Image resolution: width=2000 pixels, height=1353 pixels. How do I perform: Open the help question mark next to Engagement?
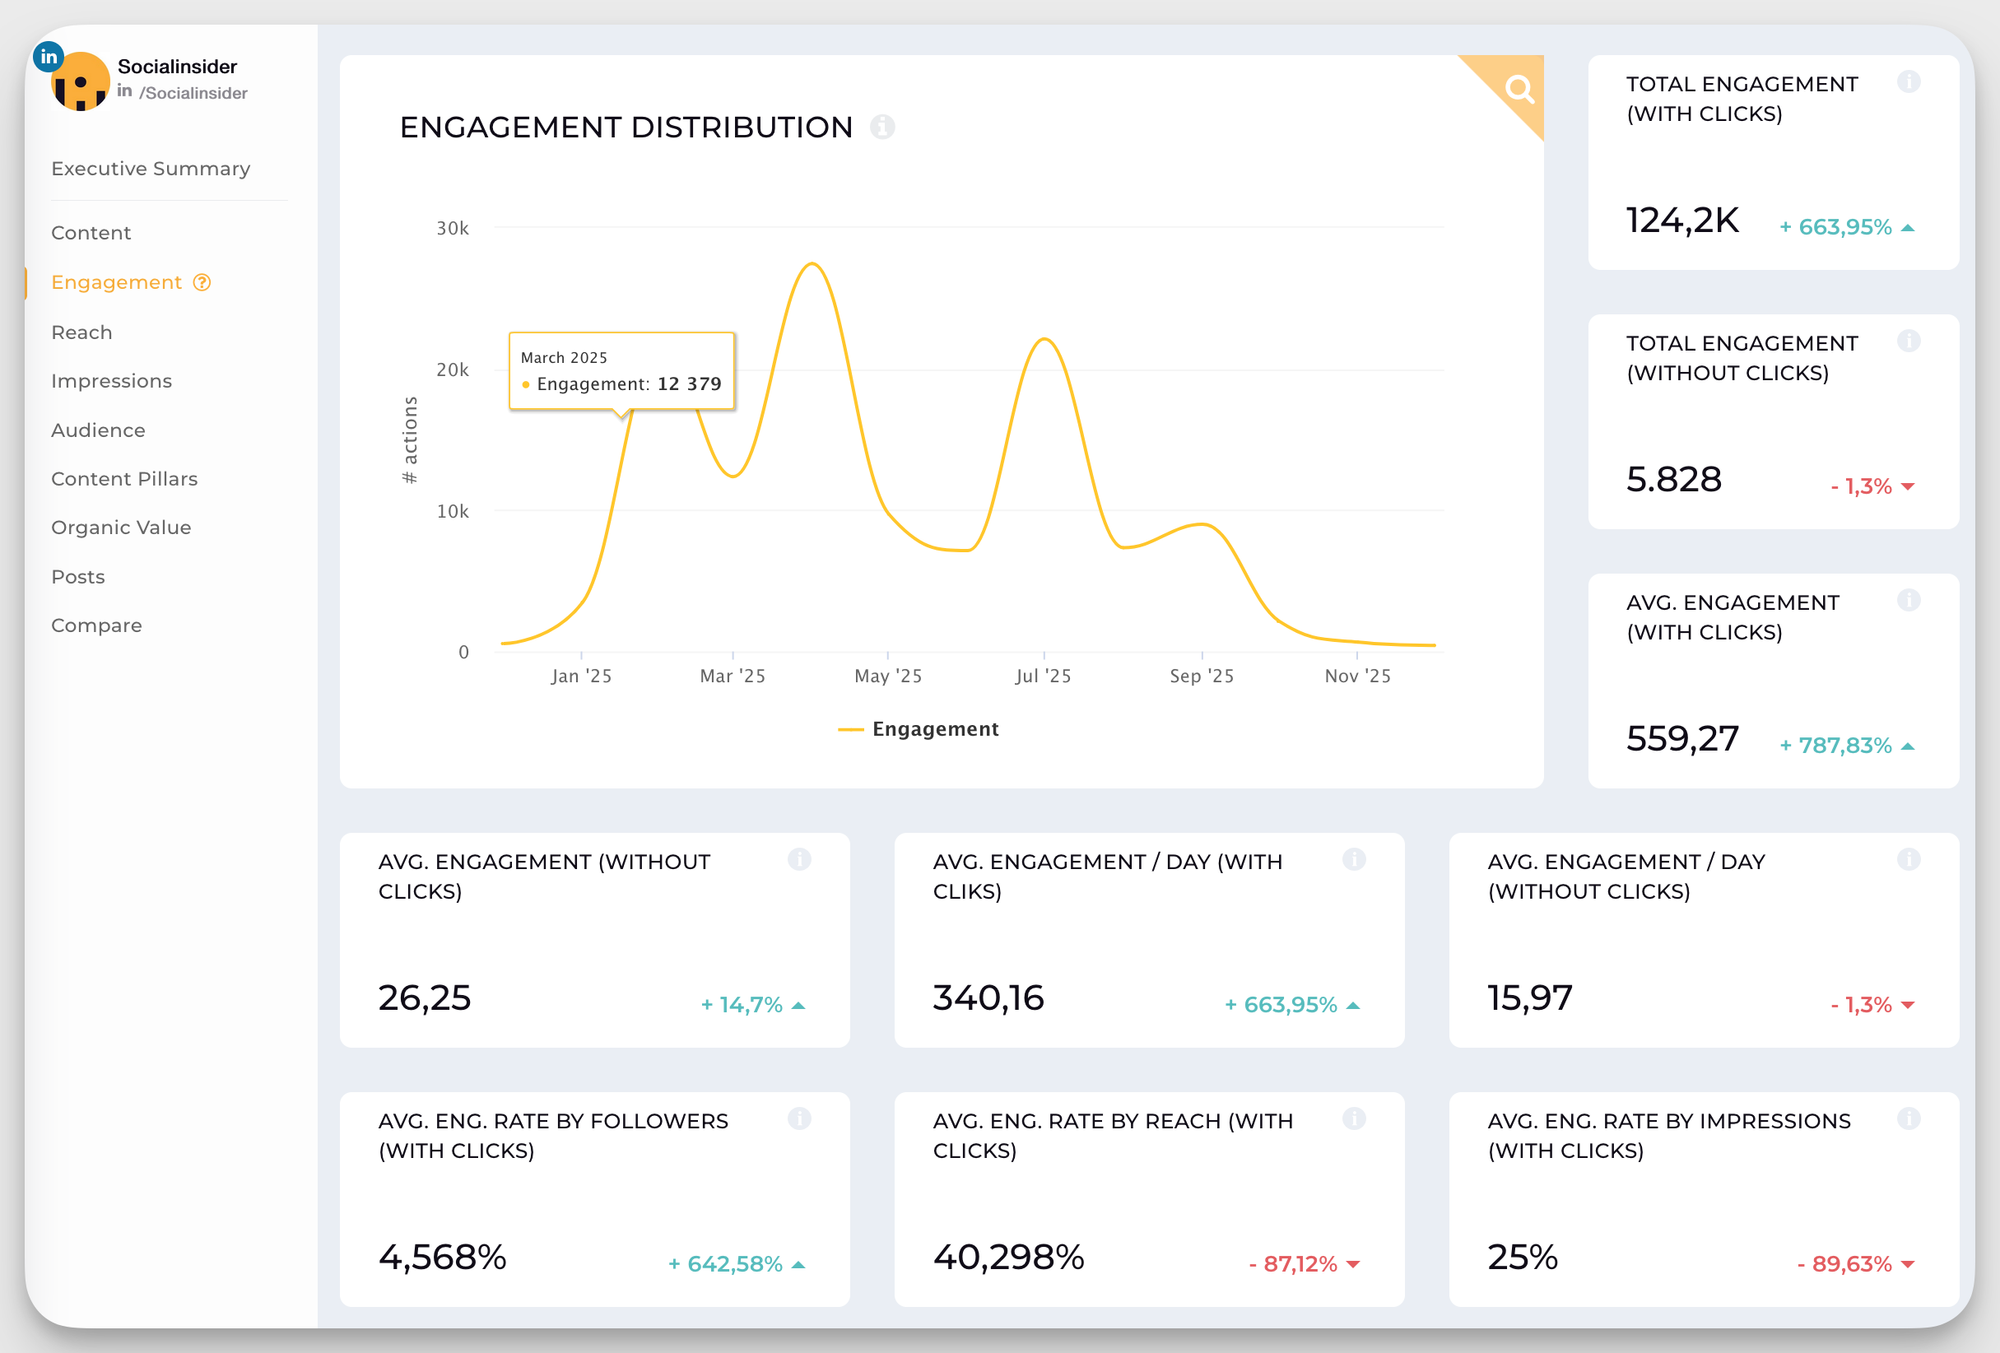point(201,282)
